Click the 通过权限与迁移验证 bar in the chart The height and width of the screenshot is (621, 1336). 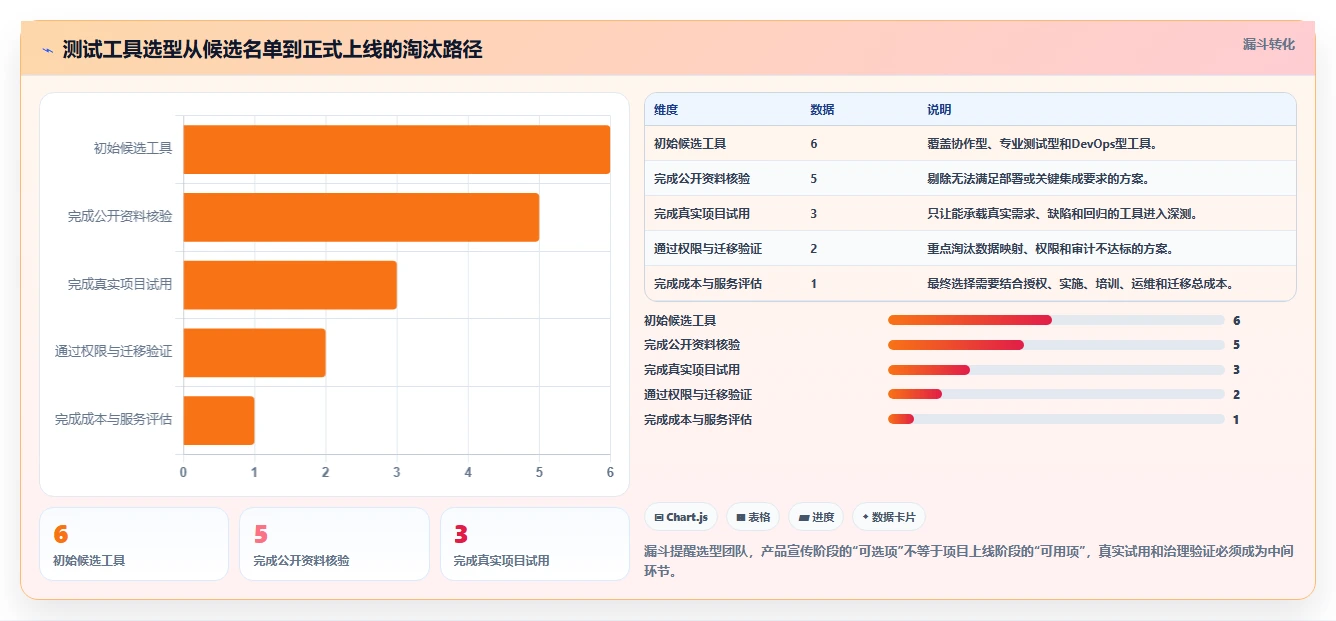[255, 352]
